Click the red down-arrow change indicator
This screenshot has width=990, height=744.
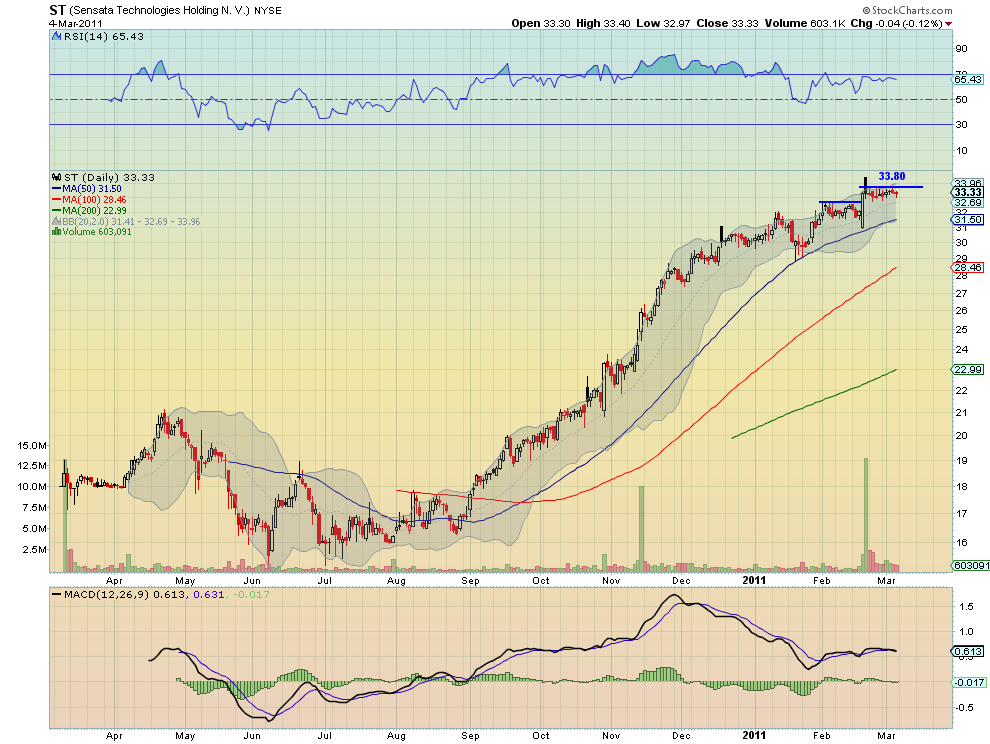pos(949,23)
